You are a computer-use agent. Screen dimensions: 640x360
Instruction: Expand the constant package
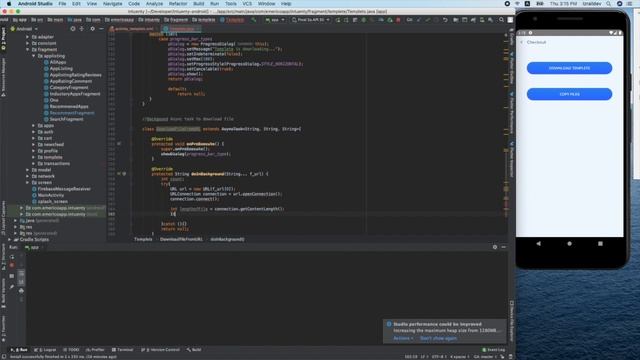pyautogui.click(x=27, y=43)
